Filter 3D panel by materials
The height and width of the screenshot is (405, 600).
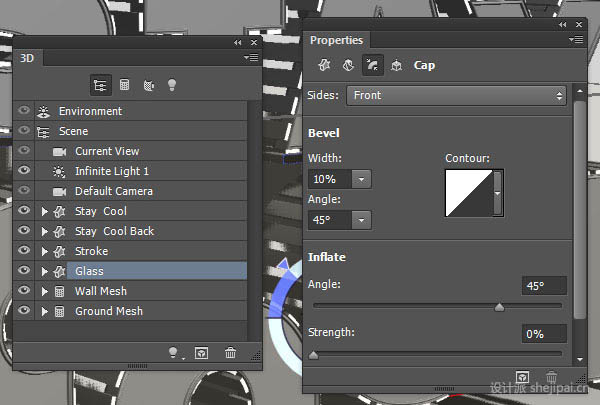click(x=148, y=85)
